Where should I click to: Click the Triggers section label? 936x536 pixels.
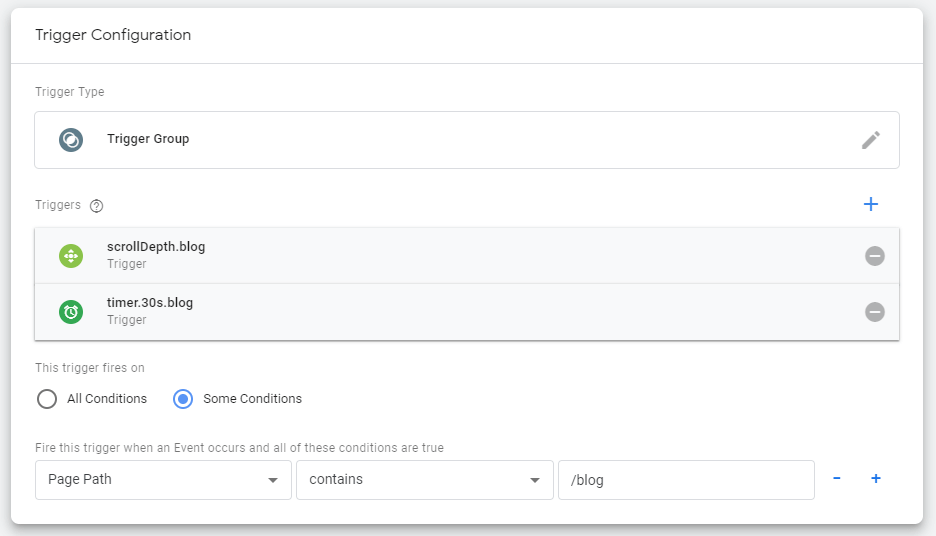click(x=57, y=205)
